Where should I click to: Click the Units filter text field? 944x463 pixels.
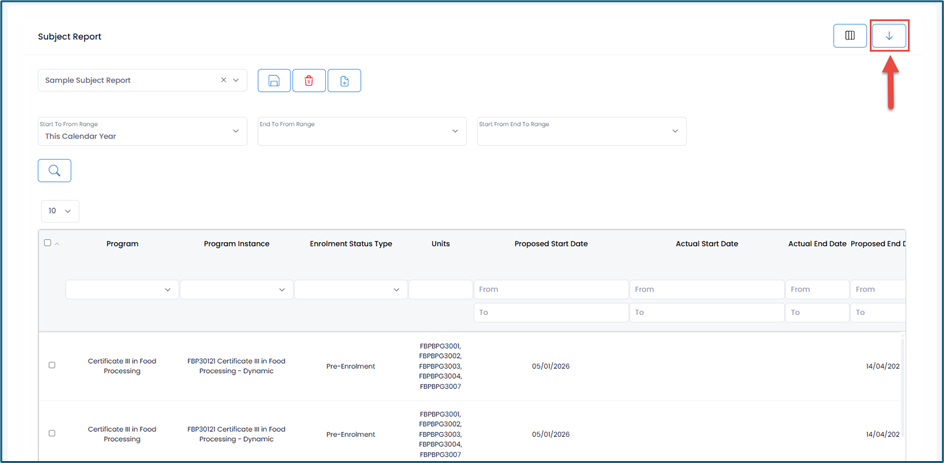click(440, 290)
